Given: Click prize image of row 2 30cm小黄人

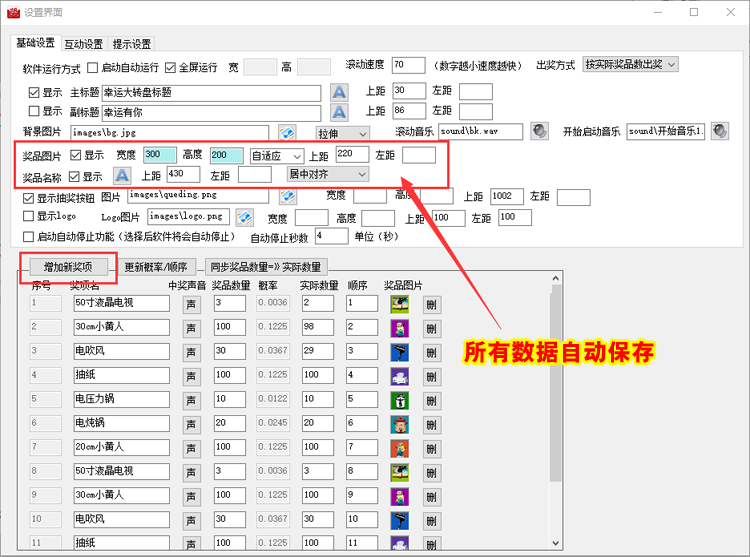Looking at the screenshot, I should pos(400,328).
